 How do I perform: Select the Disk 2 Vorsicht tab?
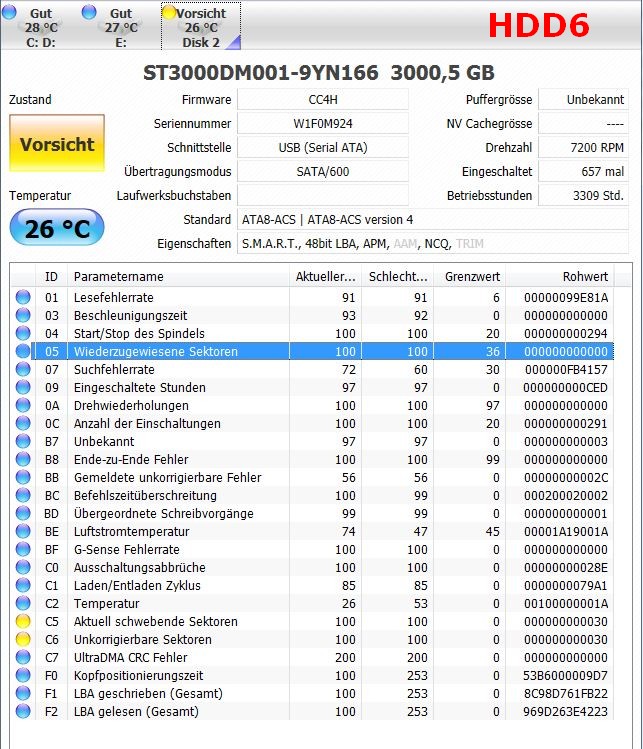(x=201, y=26)
